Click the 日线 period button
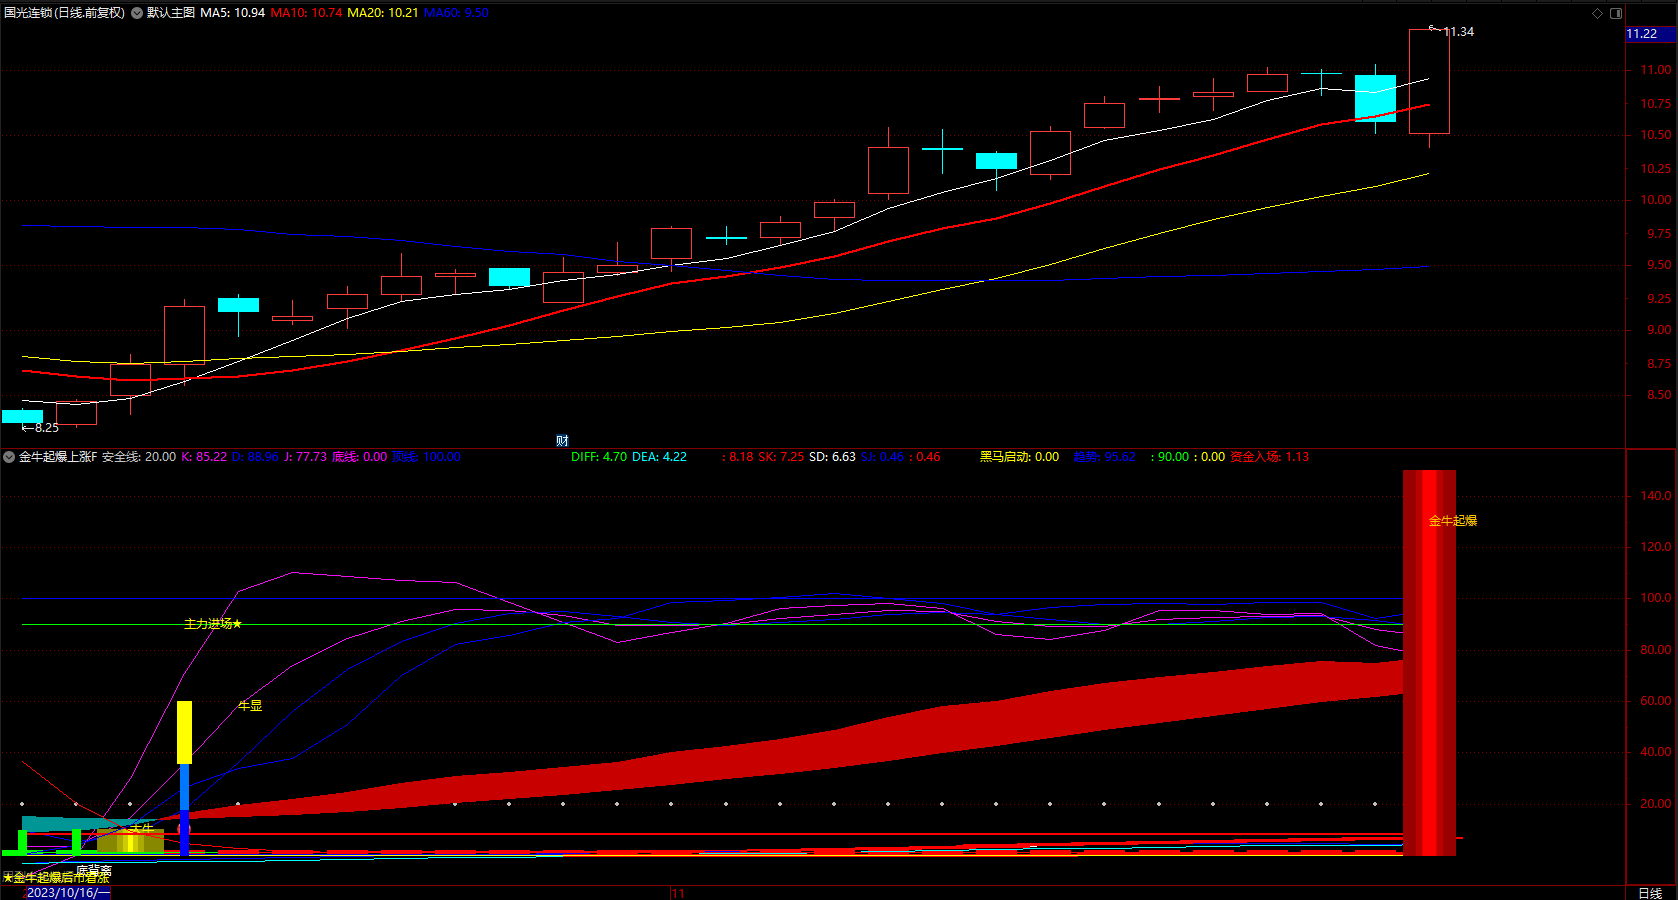 click(1650, 893)
